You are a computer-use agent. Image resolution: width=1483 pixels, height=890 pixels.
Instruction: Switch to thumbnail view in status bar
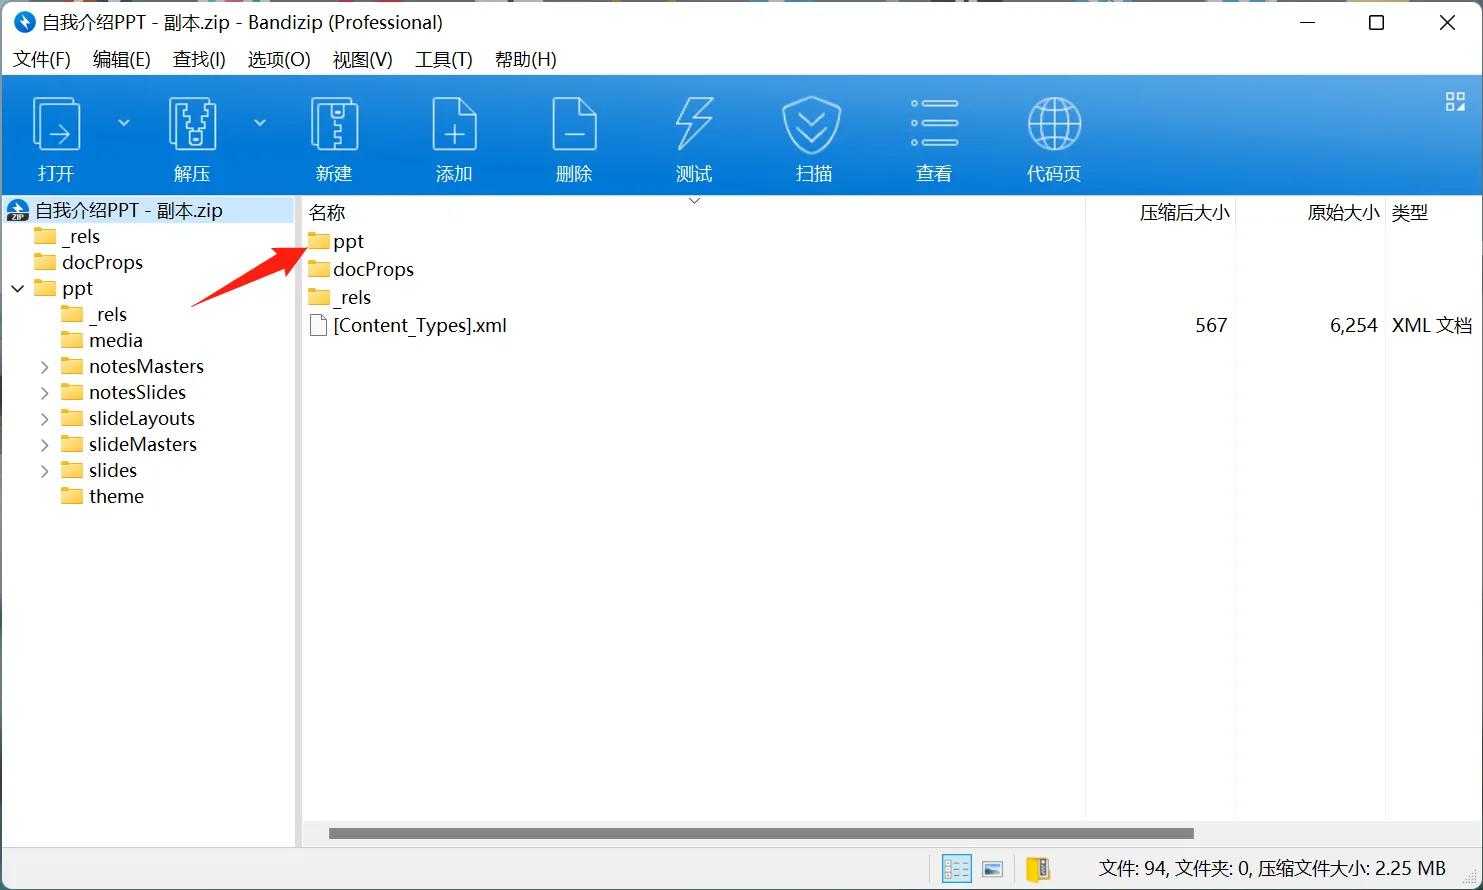tap(993, 869)
